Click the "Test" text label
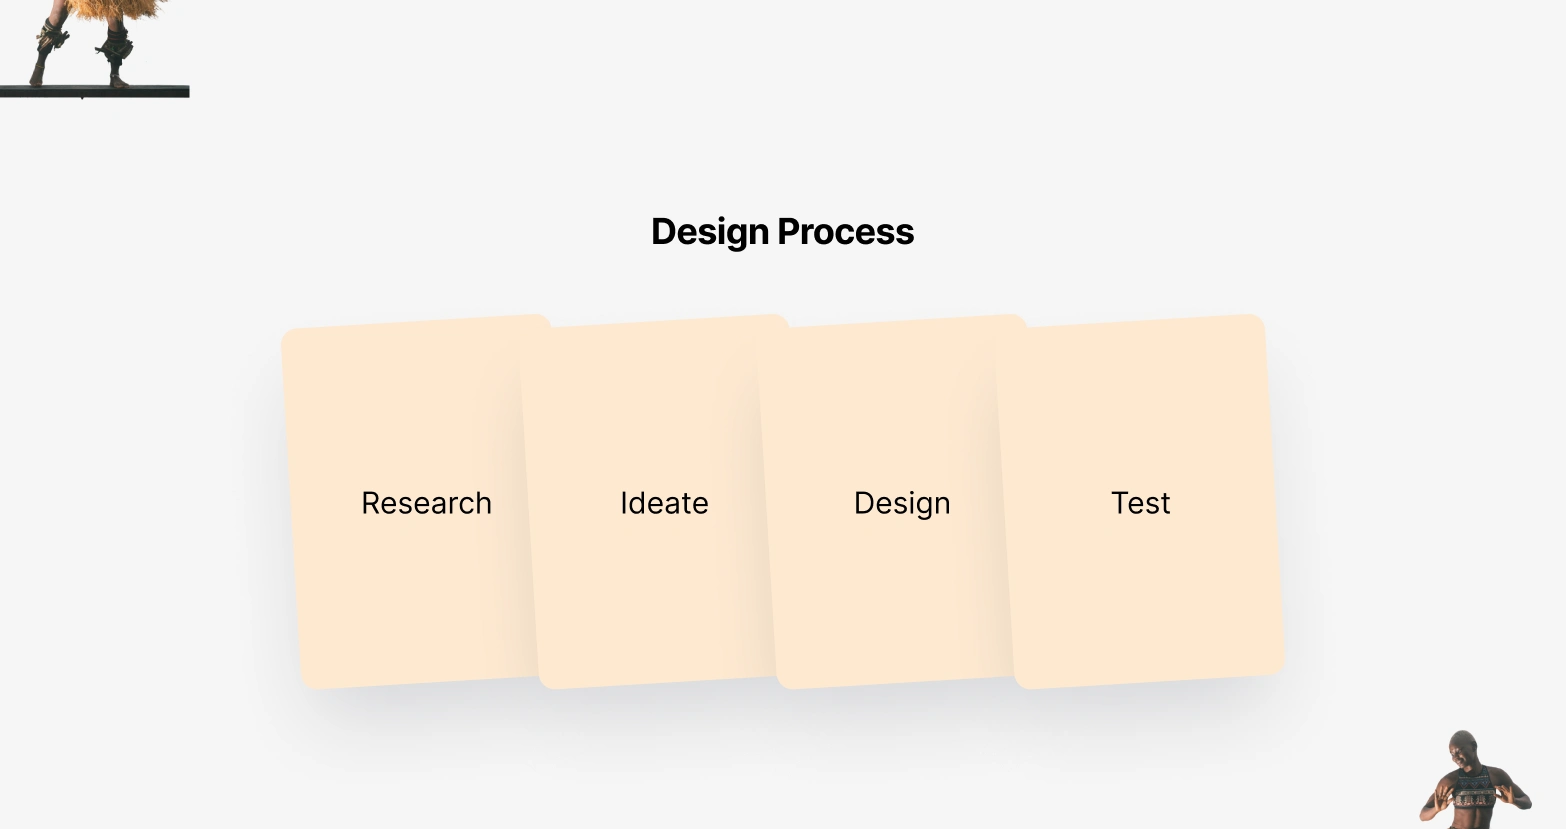The image size is (1566, 829). (x=1140, y=503)
